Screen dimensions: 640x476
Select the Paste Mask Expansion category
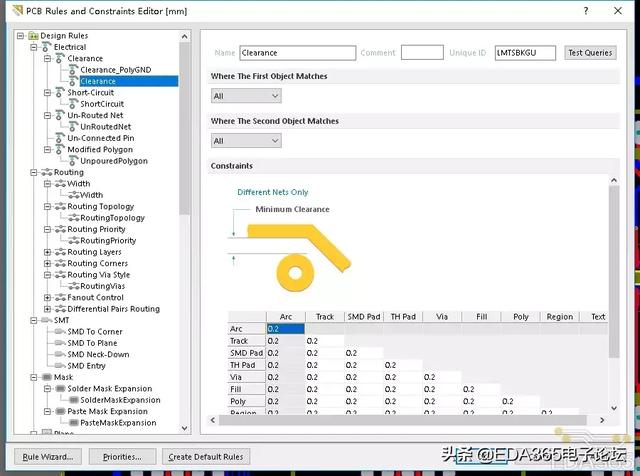tap(107, 411)
